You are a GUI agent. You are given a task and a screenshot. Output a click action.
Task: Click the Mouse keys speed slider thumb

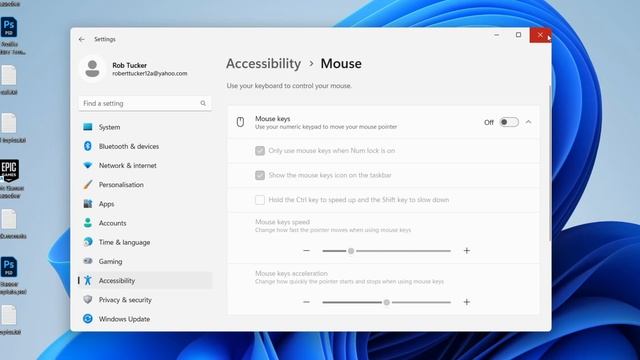pyautogui.click(x=351, y=251)
